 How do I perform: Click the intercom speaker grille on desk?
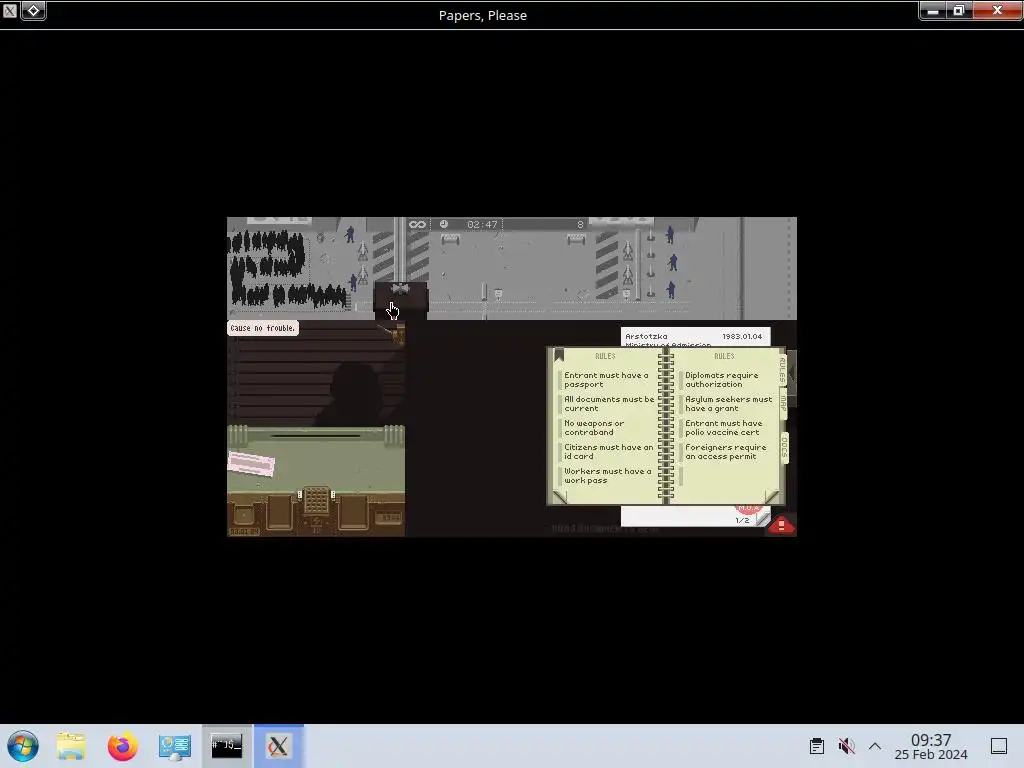[x=317, y=500]
